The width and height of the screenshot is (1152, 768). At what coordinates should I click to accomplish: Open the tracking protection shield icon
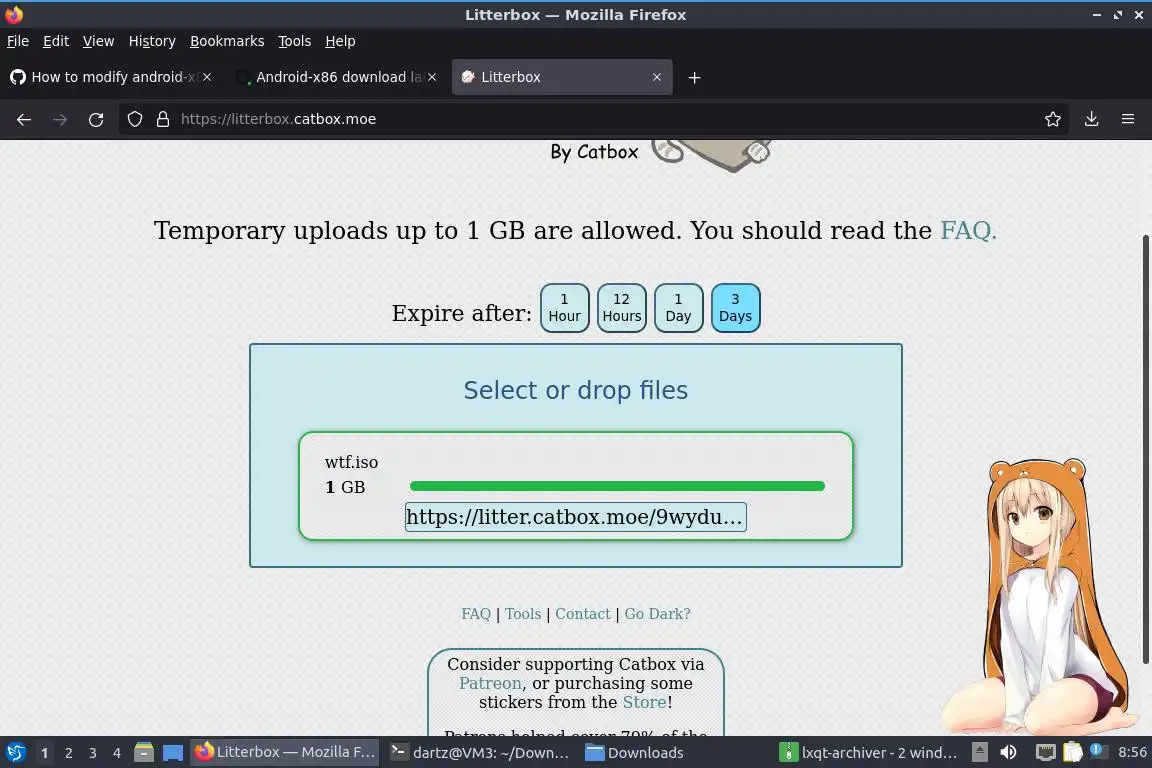134,119
